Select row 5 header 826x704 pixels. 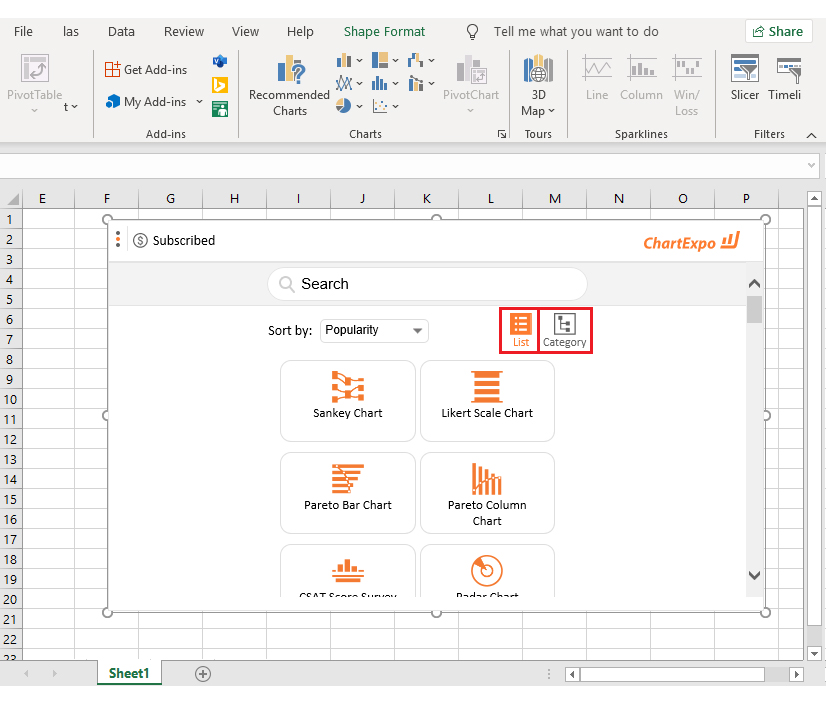pyautogui.click(x=10, y=300)
